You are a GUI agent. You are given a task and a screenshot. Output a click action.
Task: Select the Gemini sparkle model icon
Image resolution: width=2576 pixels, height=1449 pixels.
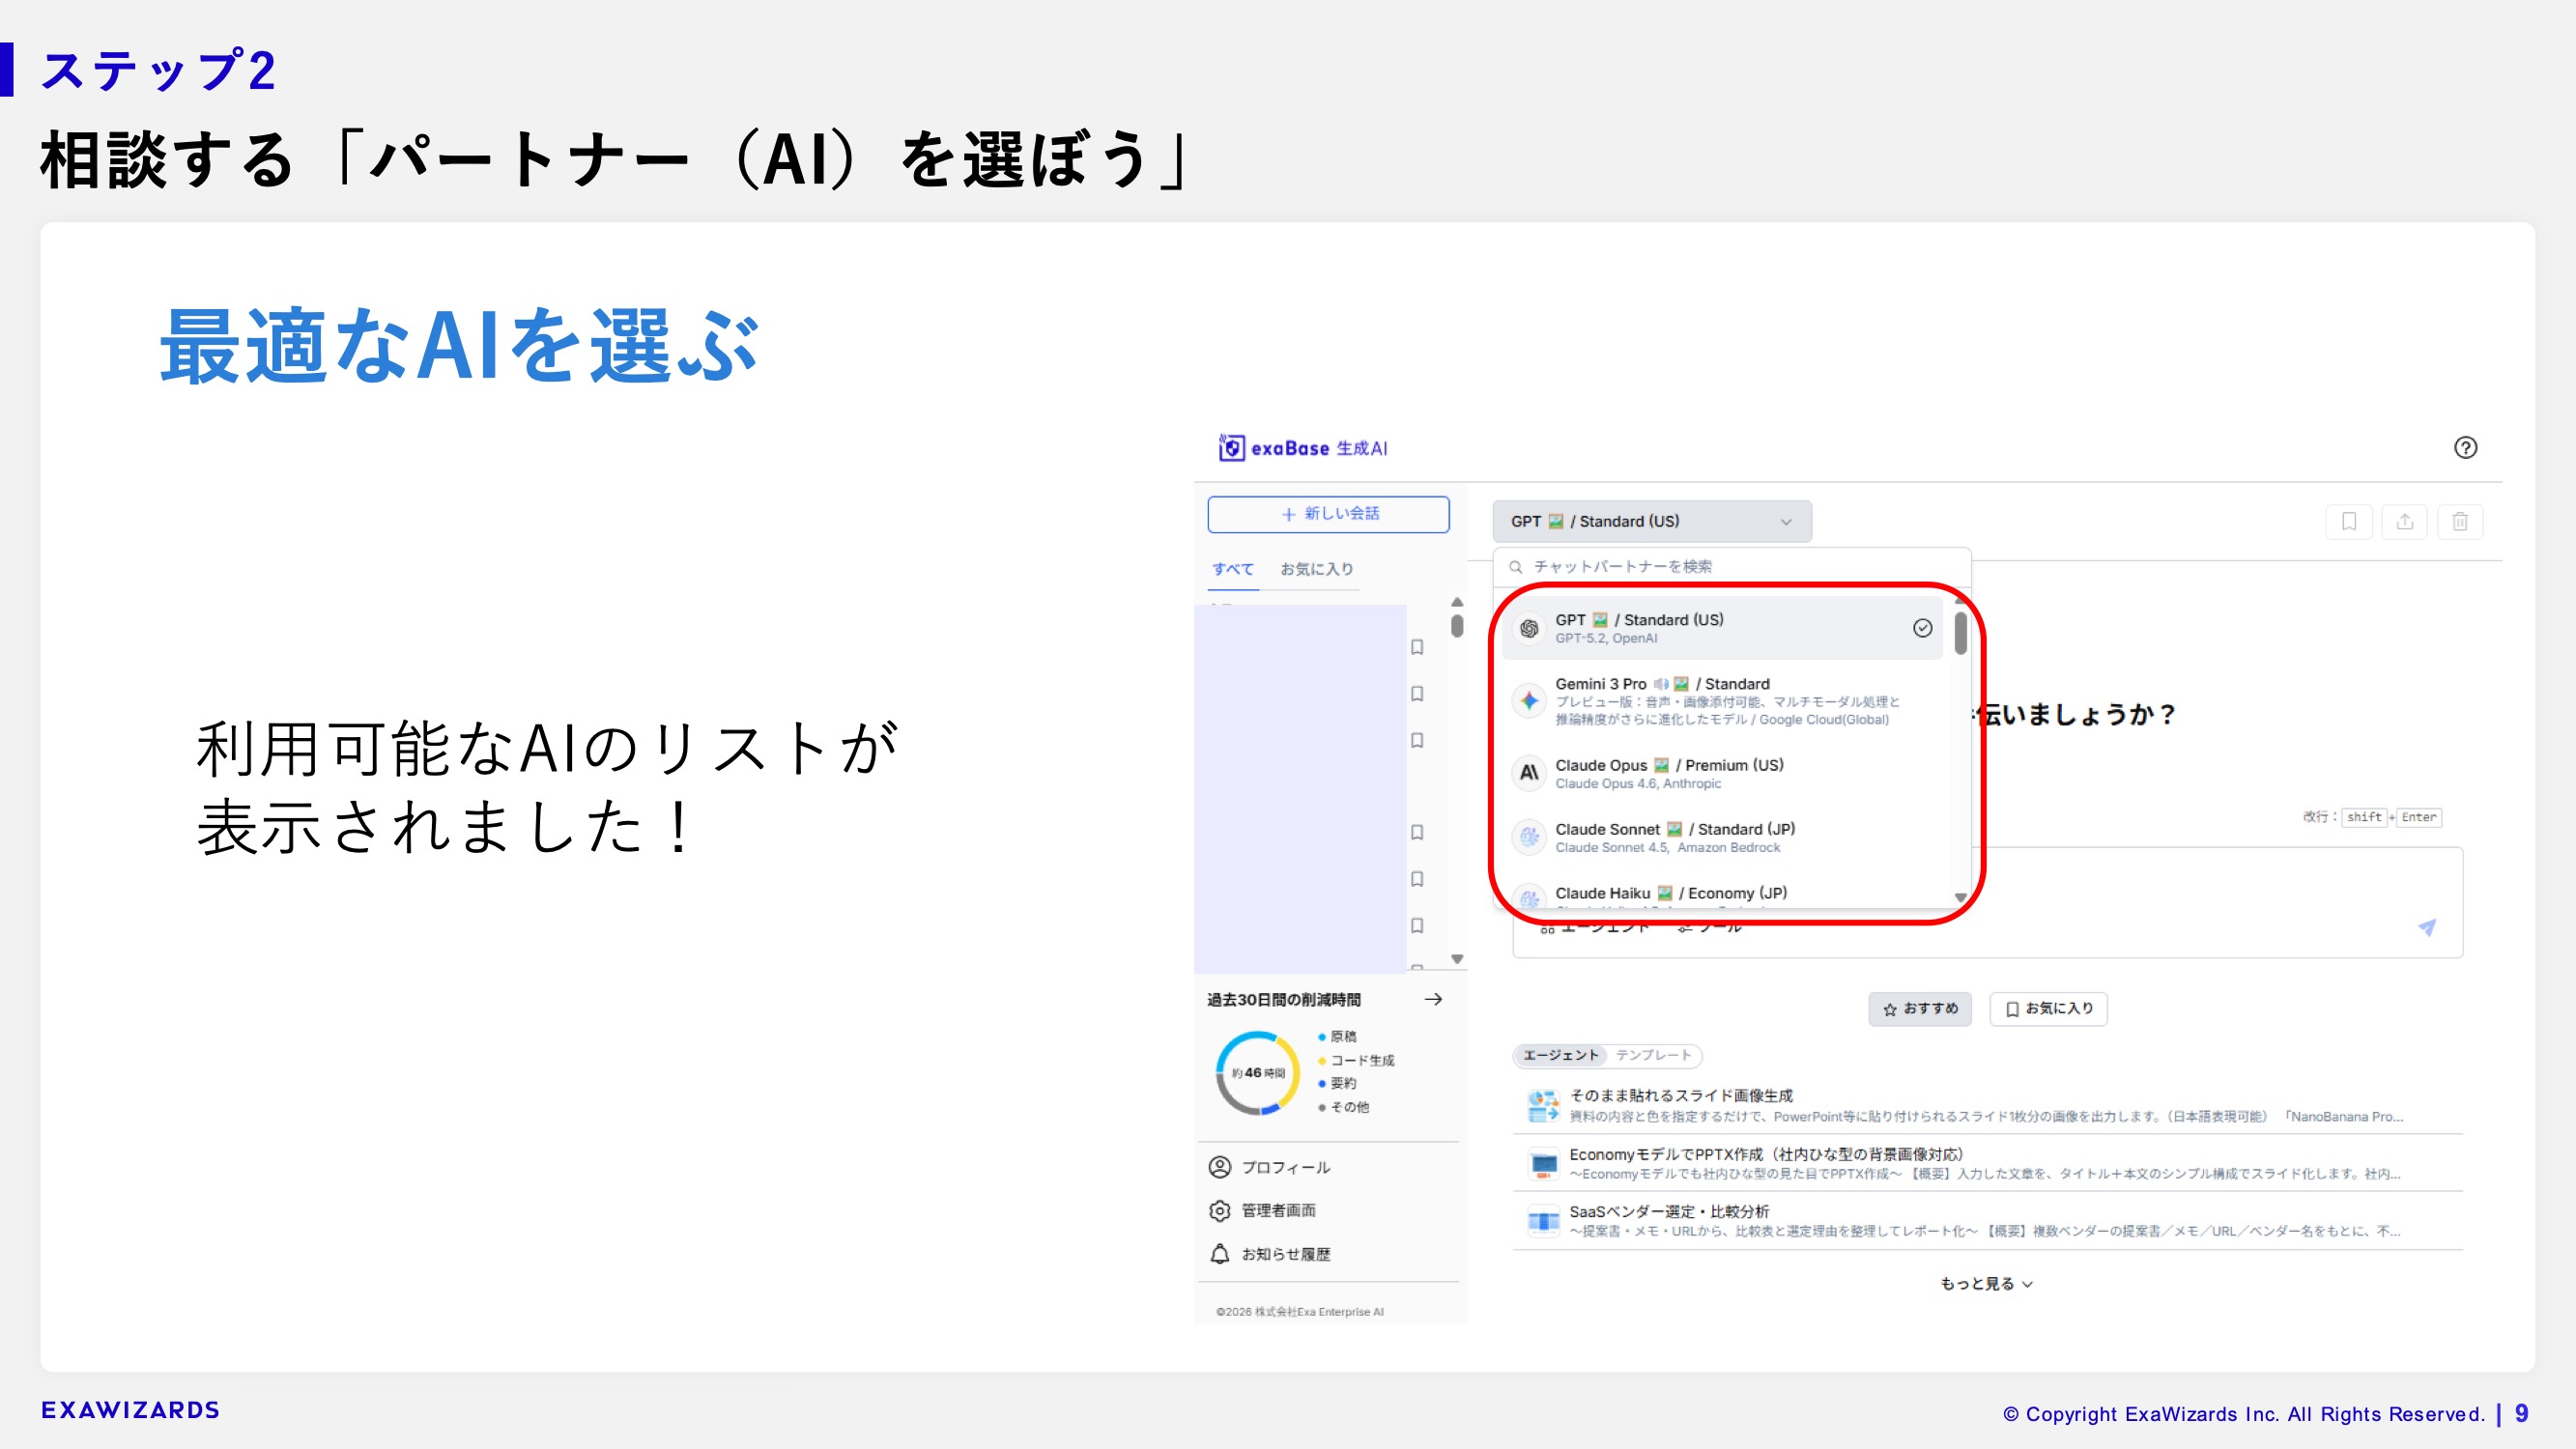coord(1529,701)
